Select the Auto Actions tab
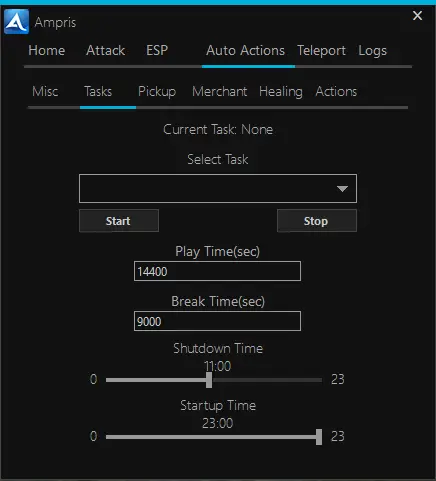This screenshot has height=481, width=436. click(245, 51)
